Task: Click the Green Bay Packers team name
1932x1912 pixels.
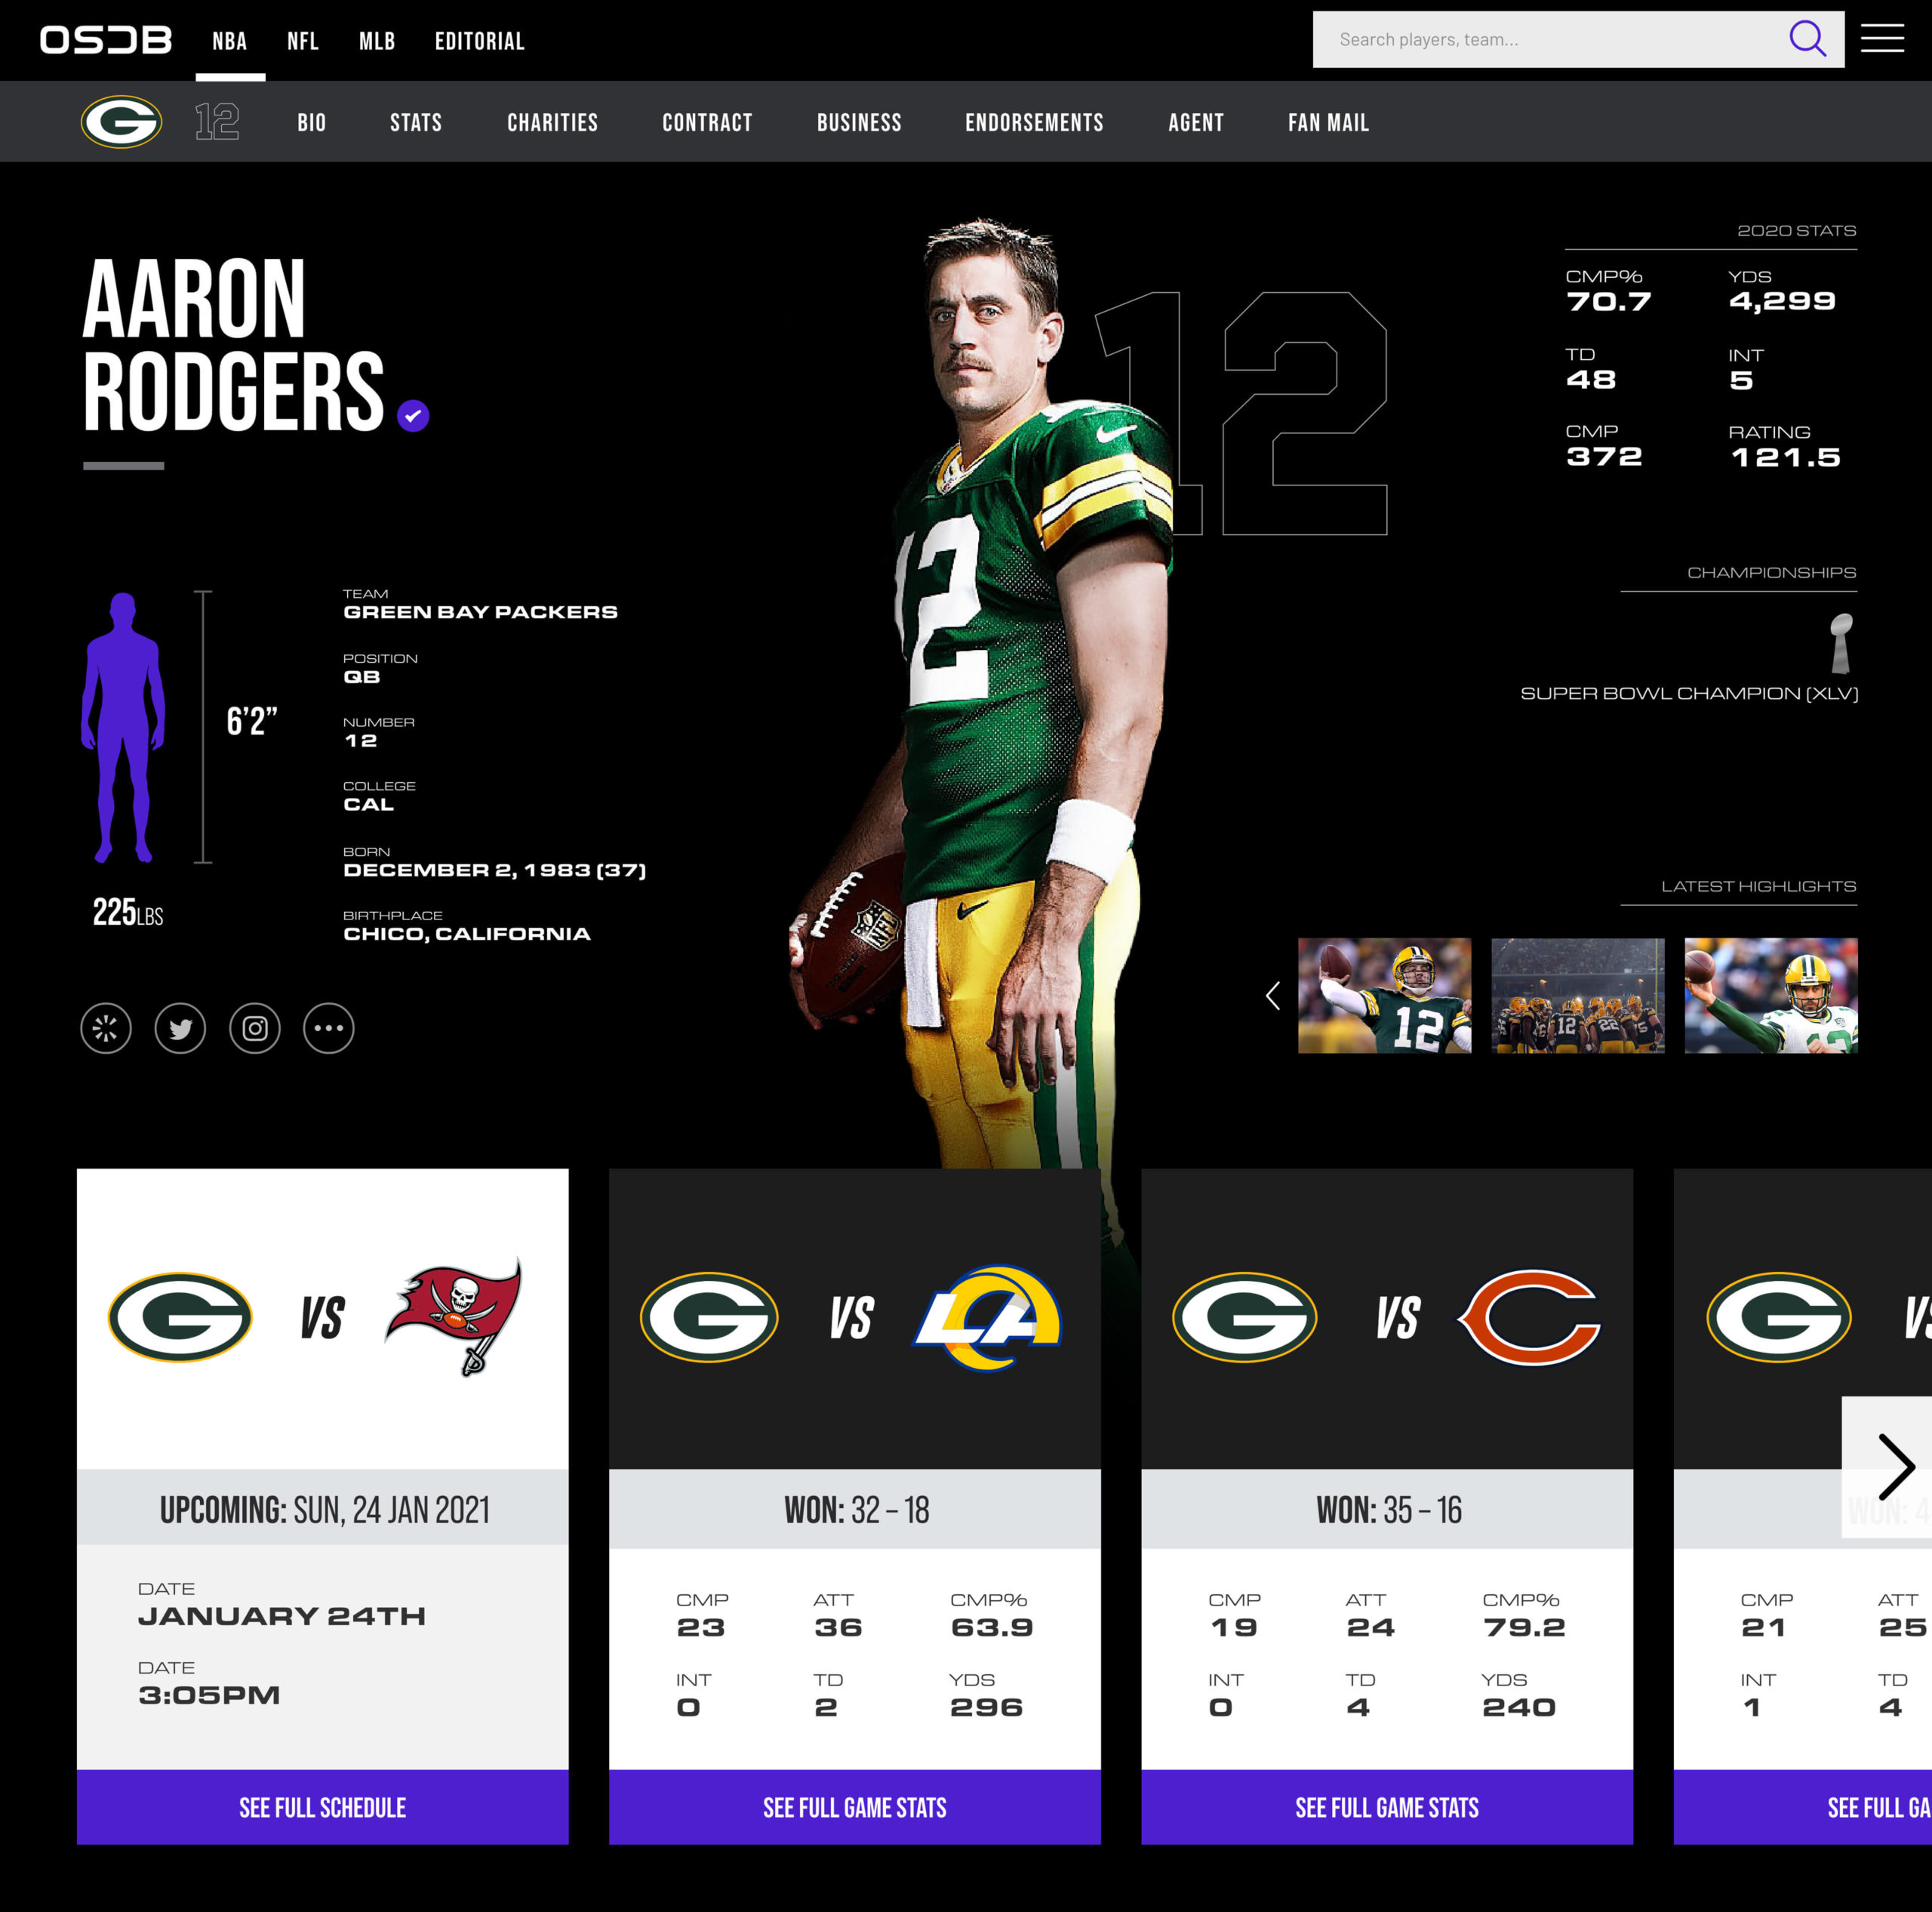Action: pyautogui.click(x=481, y=612)
